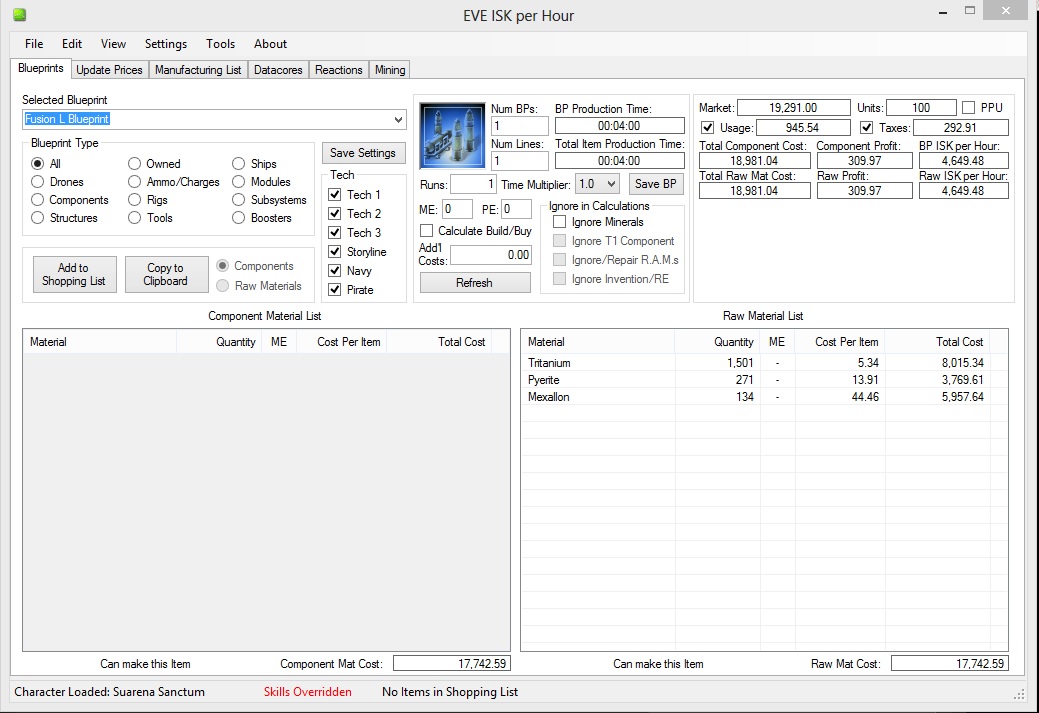Toggle the Navy checkbox
This screenshot has width=1039, height=713.
tap(335, 270)
